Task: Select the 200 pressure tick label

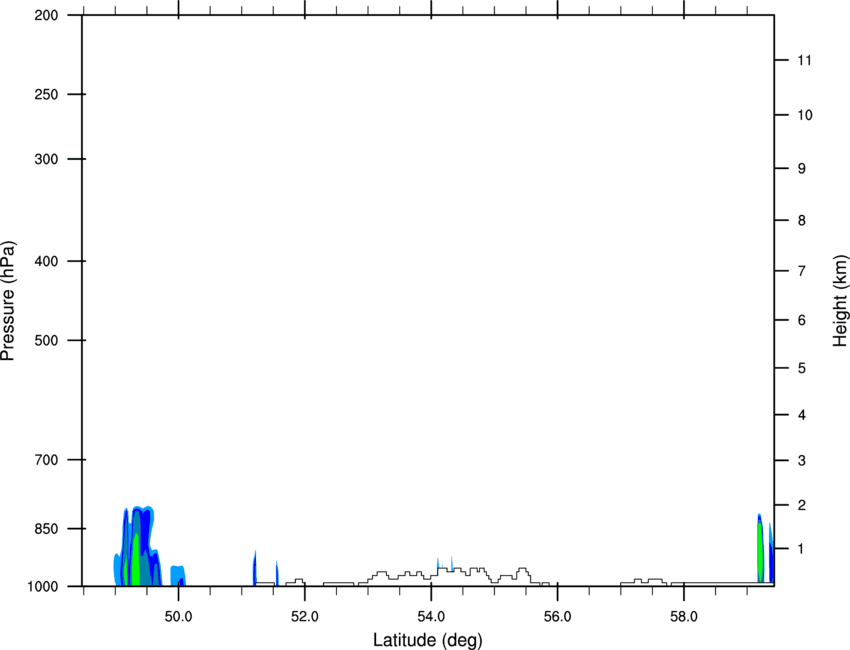Action: pos(46,15)
